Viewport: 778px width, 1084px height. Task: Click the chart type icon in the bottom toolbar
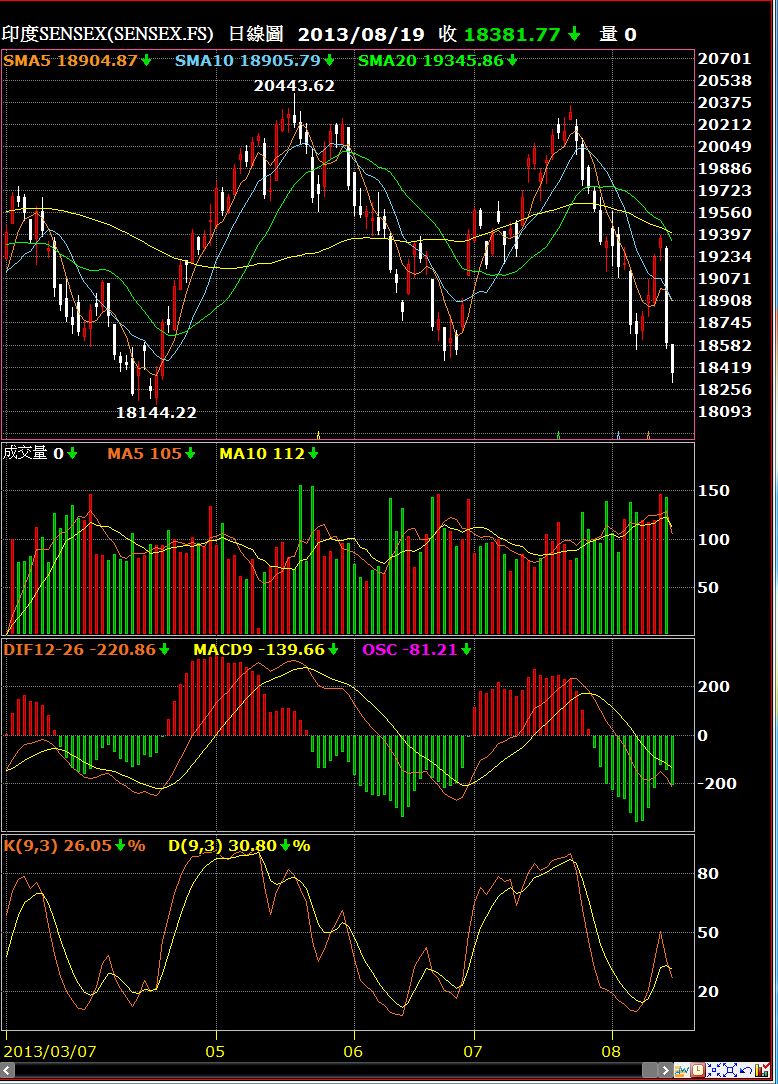point(682,1070)
